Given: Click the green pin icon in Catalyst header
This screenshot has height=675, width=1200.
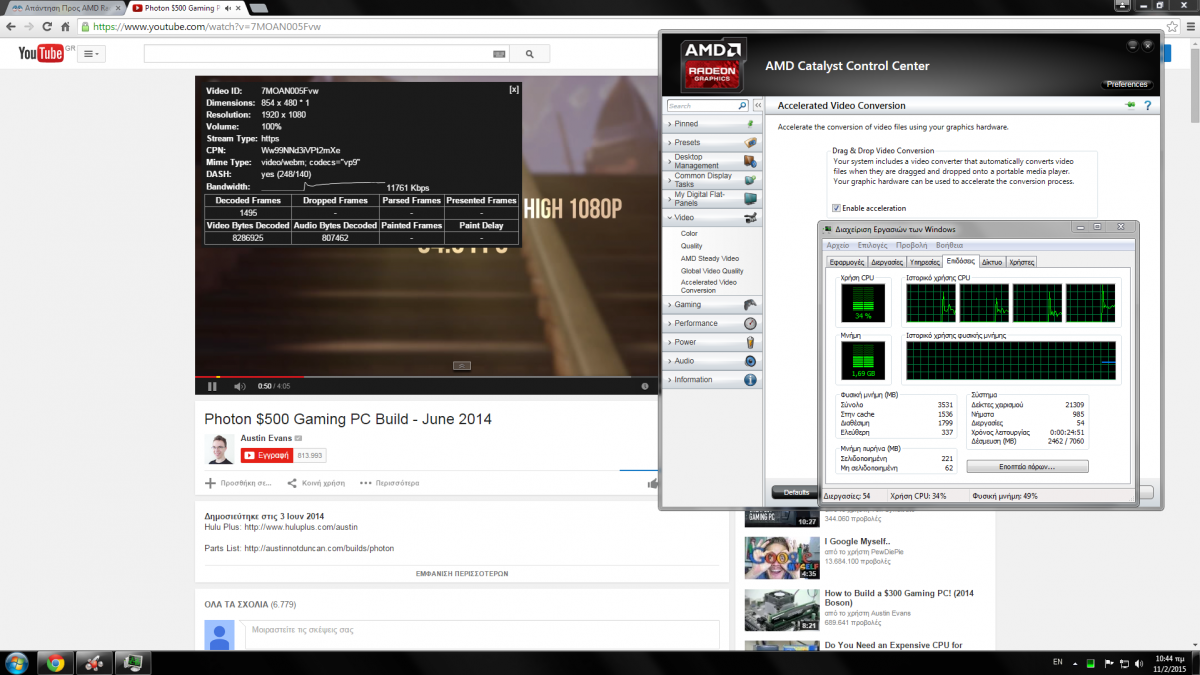Looking at the screenshot, I should click(x=1131, y=105).
